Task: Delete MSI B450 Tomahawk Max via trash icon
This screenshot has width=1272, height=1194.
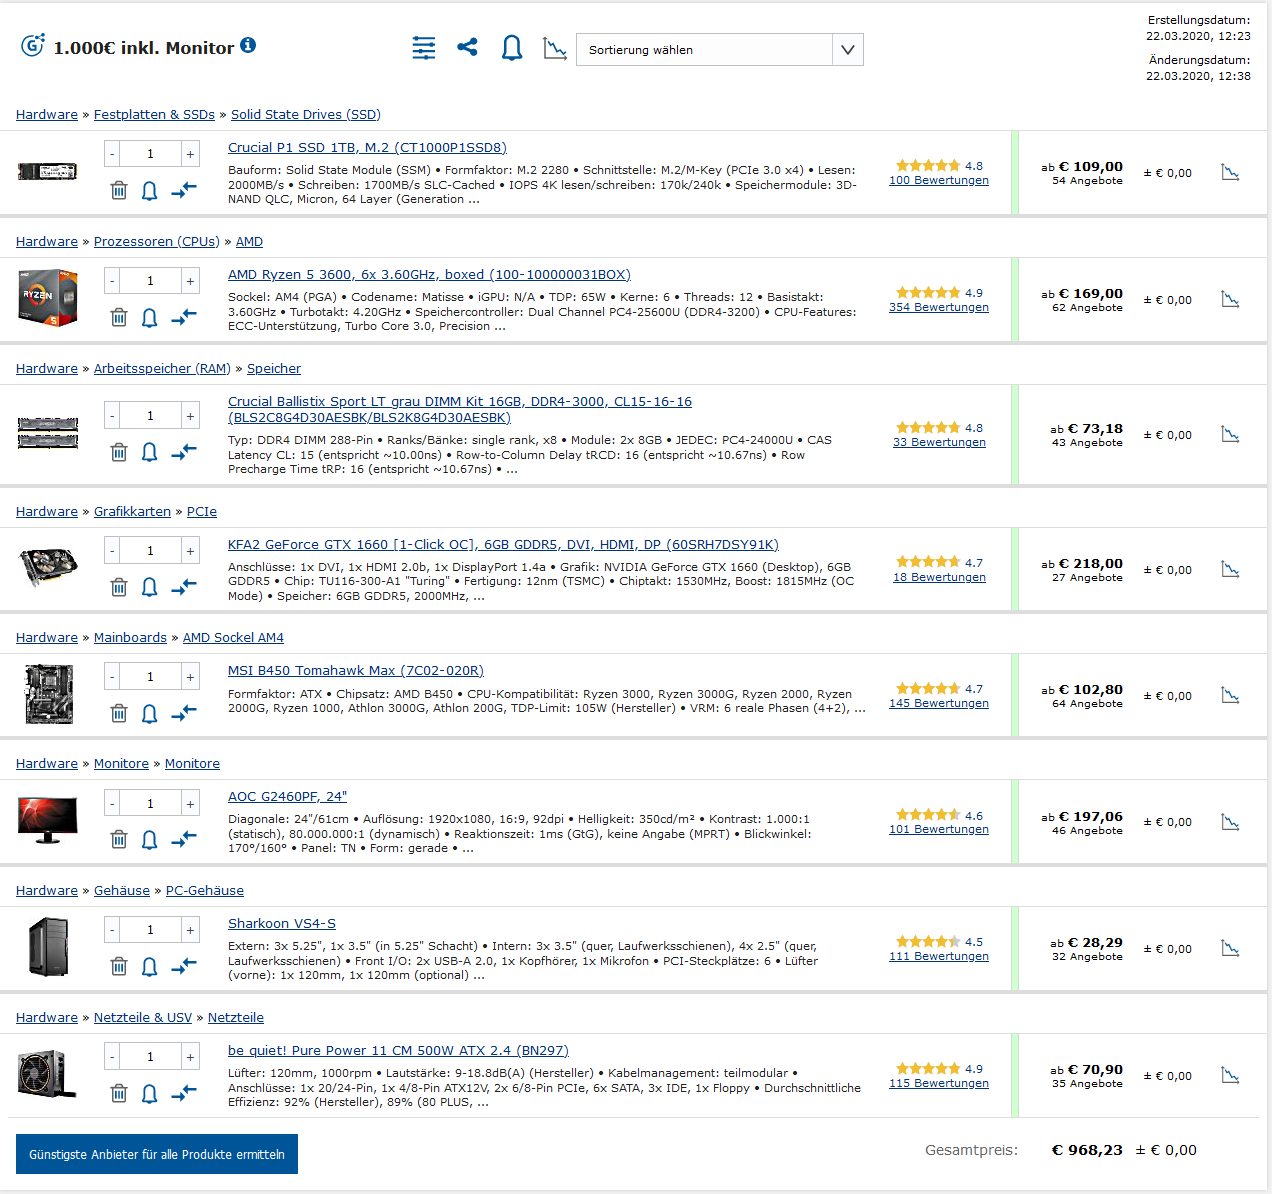Action: tap(119, 713)
